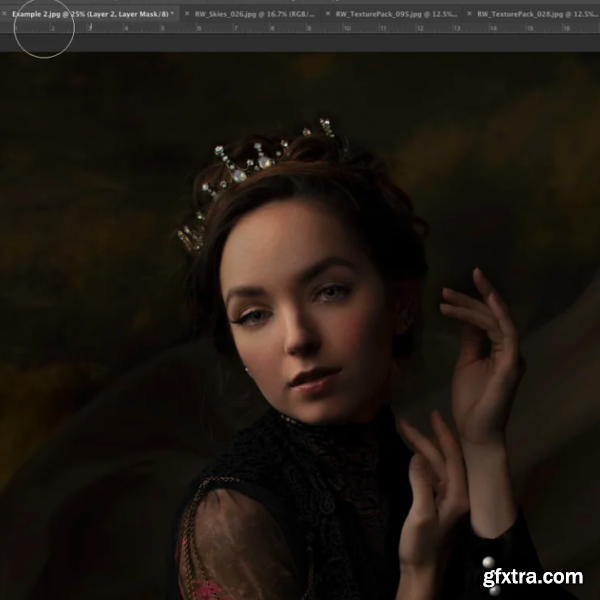
Task: Click the jeweled crown in the canvas
Action: [255, 160]
